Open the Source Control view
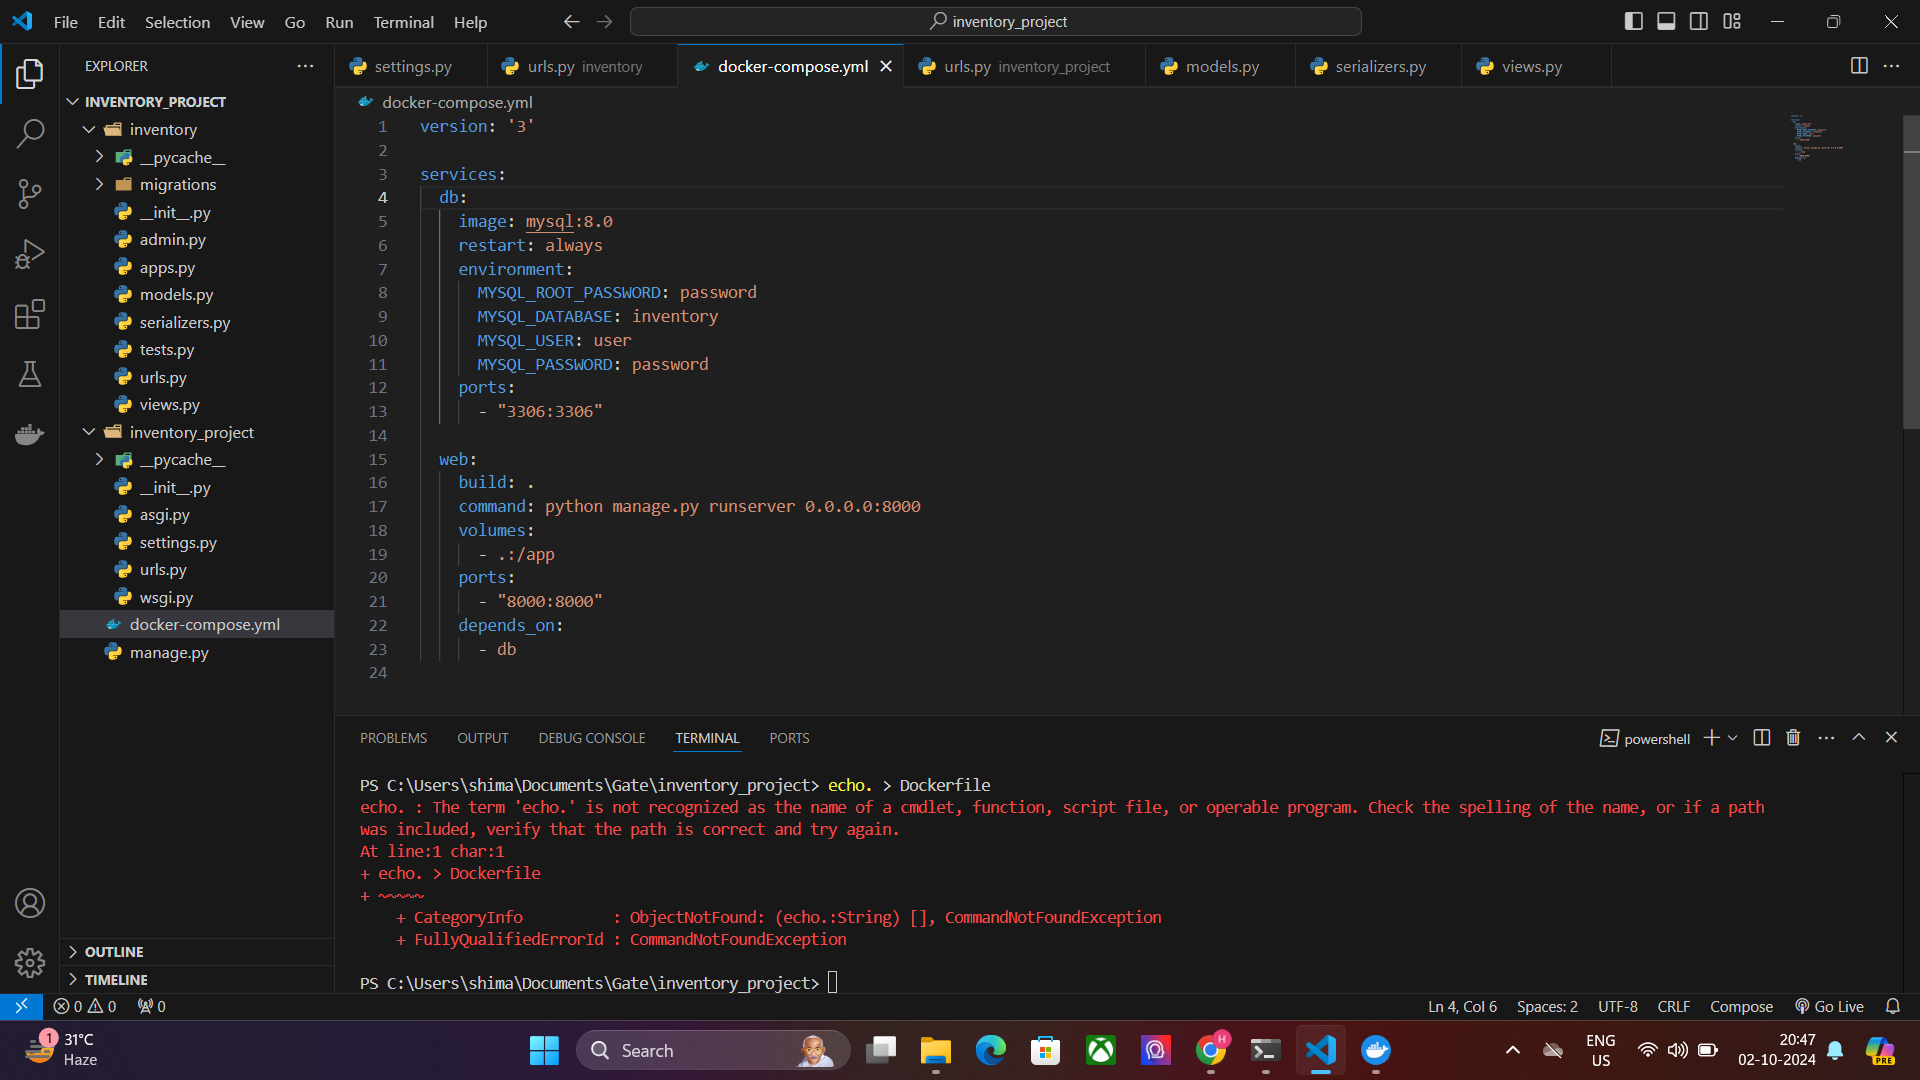This screenshot has height=1080, width=1920. tap(30, 194)
